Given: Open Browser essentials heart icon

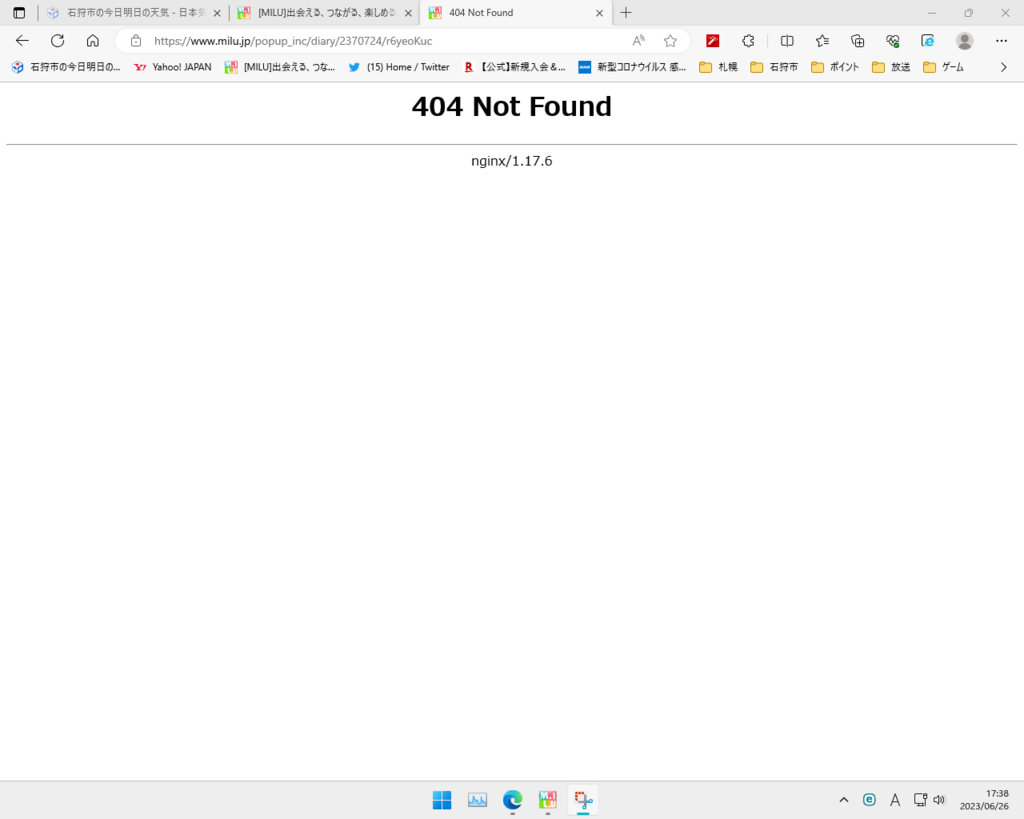Looking at the screenshot, I should 892,41.
